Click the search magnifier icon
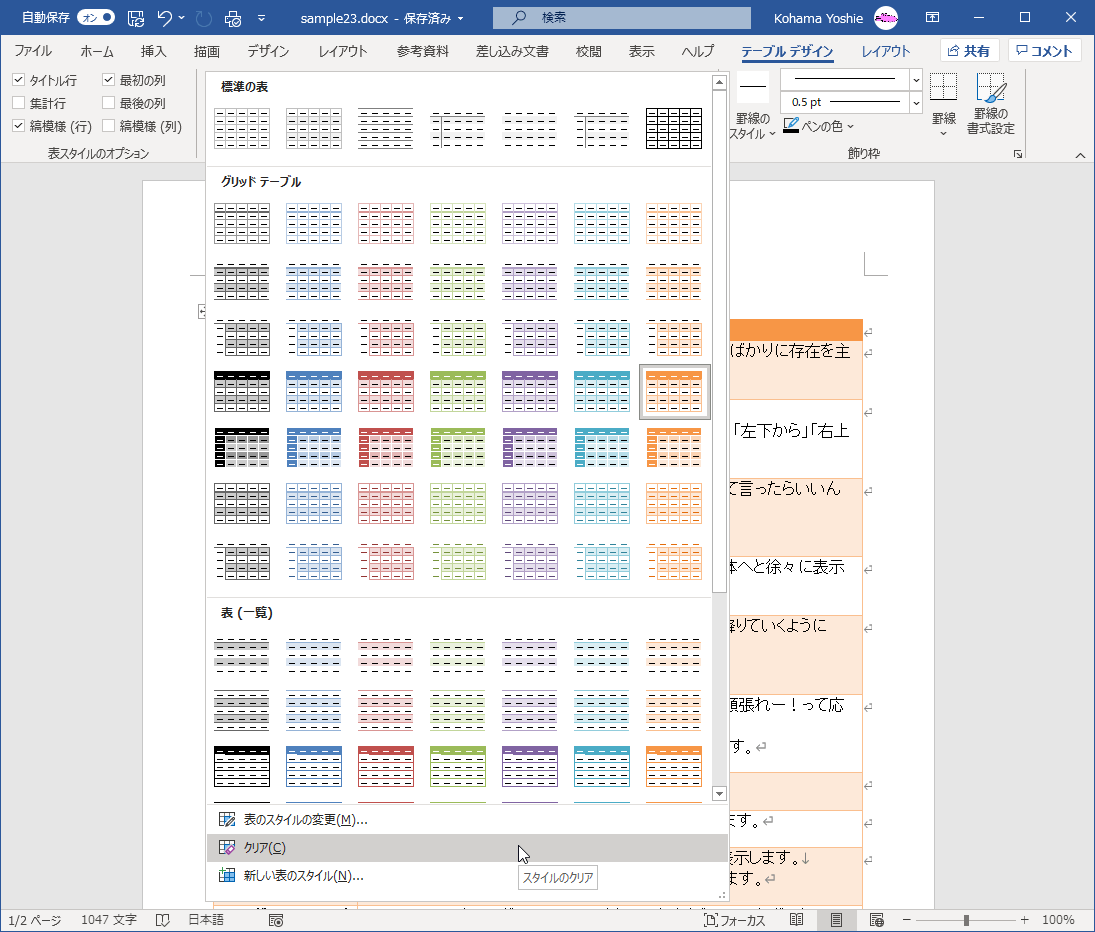This screenshot has height=932, width=1095. coord(519,17)
